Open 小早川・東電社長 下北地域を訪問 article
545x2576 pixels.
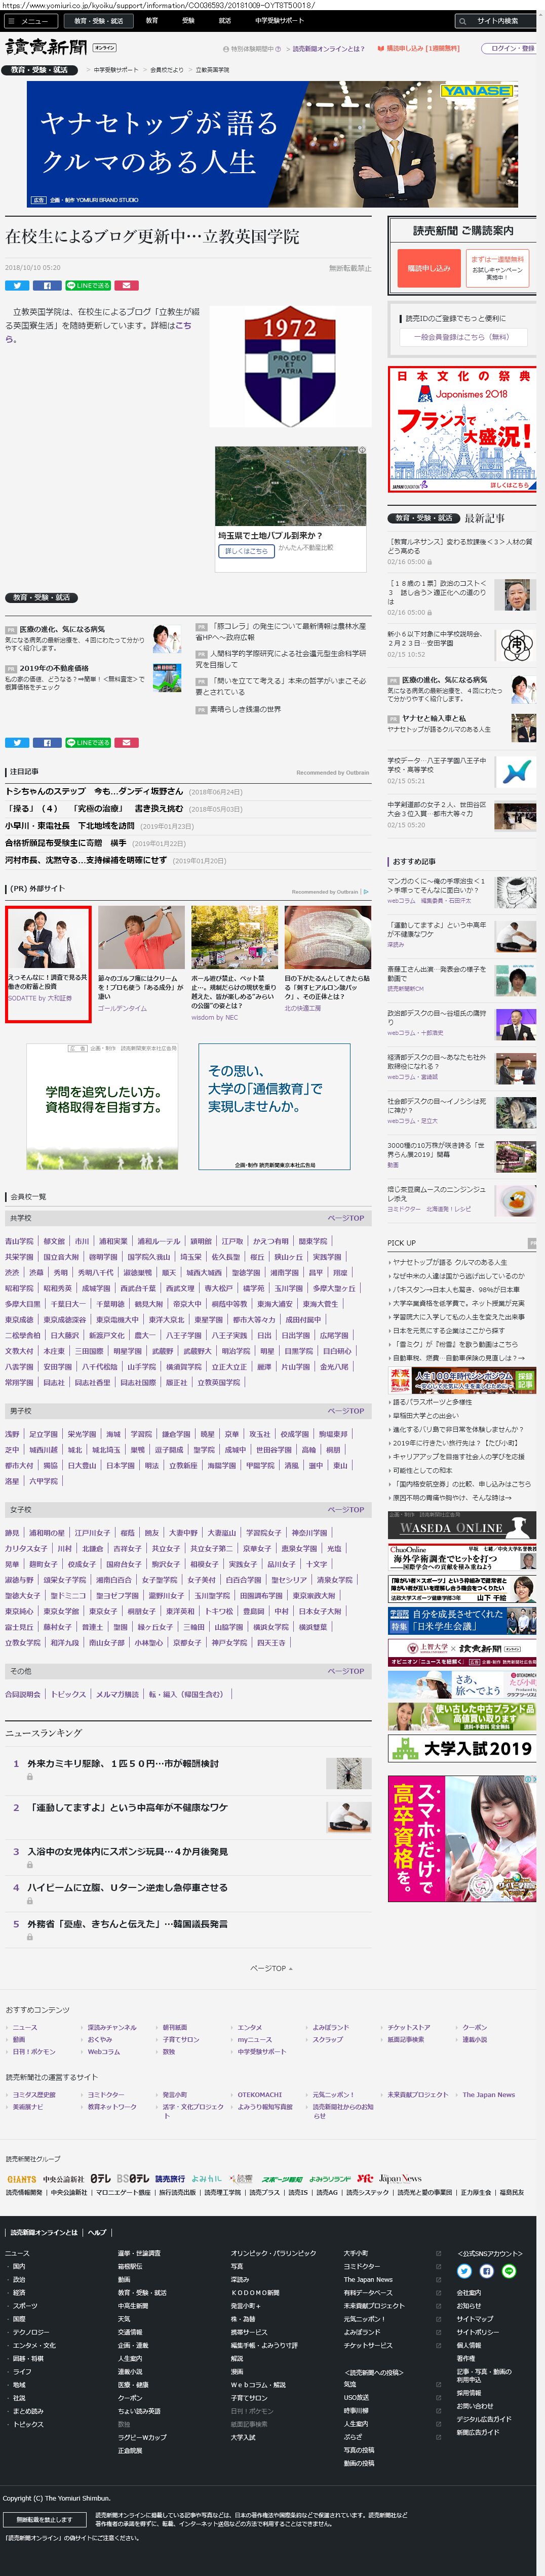click(70, 826)
